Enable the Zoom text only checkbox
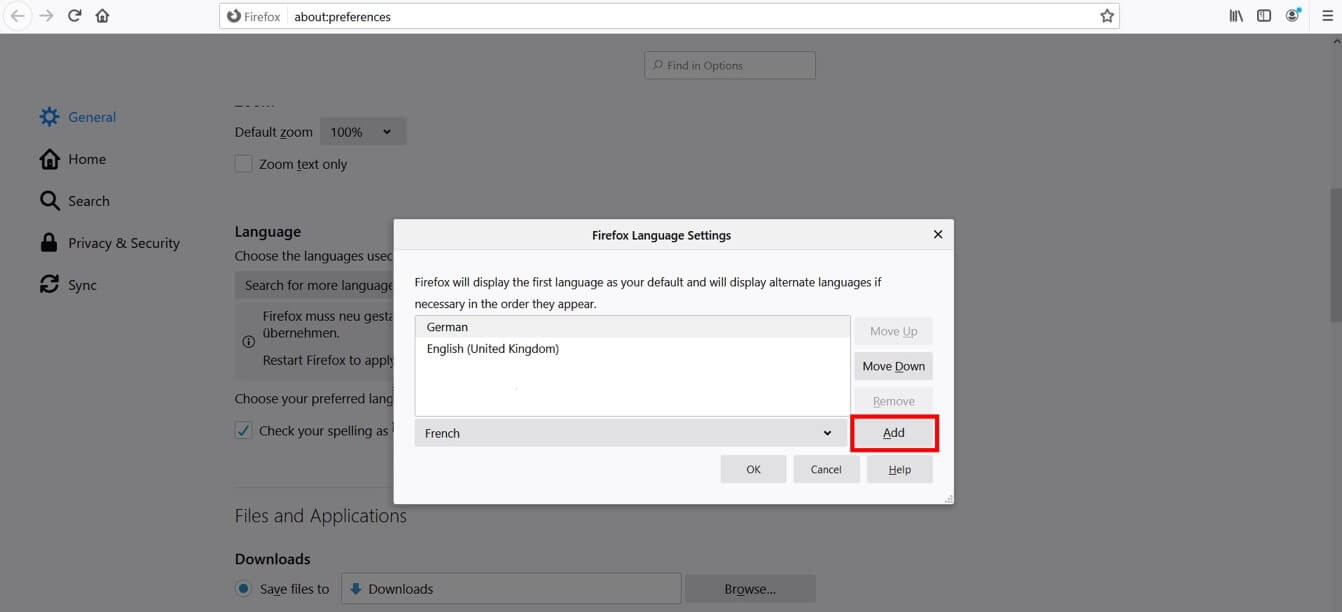 pos(243,164)
